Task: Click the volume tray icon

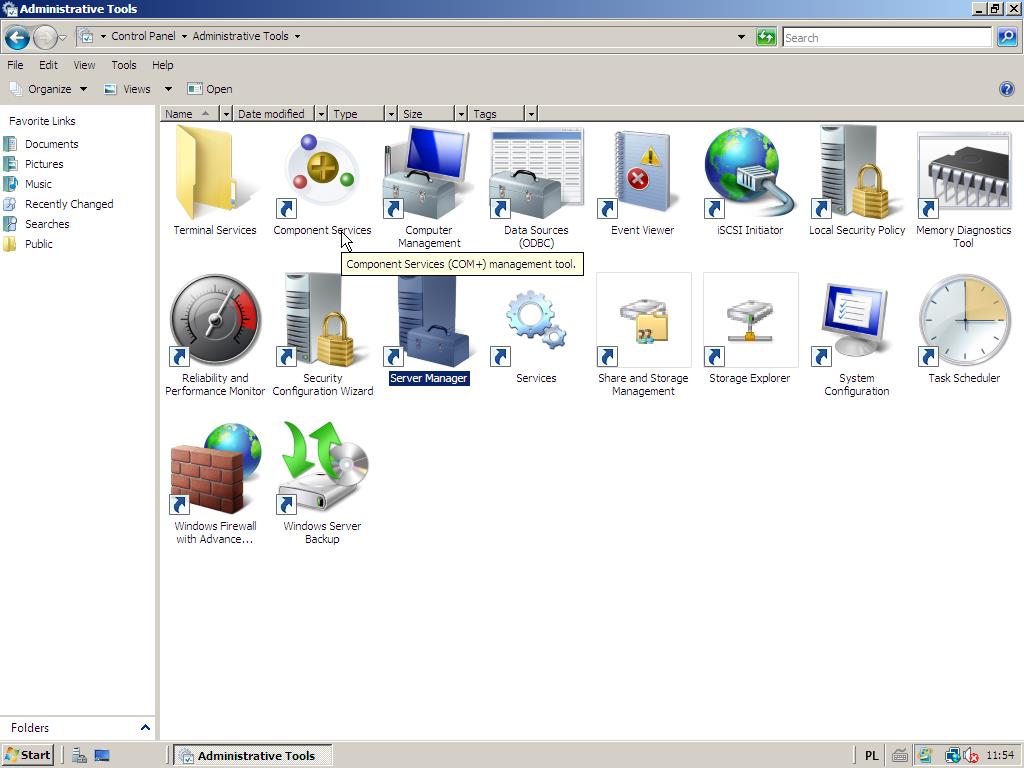Action: (971, 756)
